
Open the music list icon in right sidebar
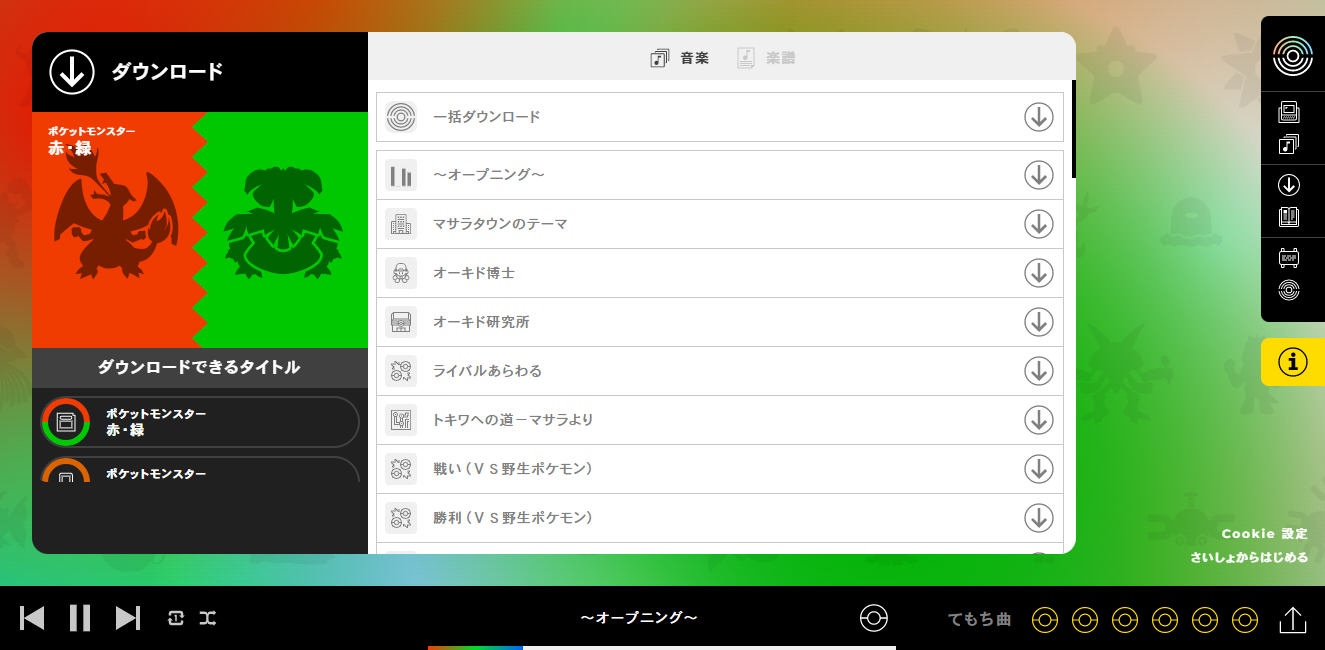pos(1289,144)
